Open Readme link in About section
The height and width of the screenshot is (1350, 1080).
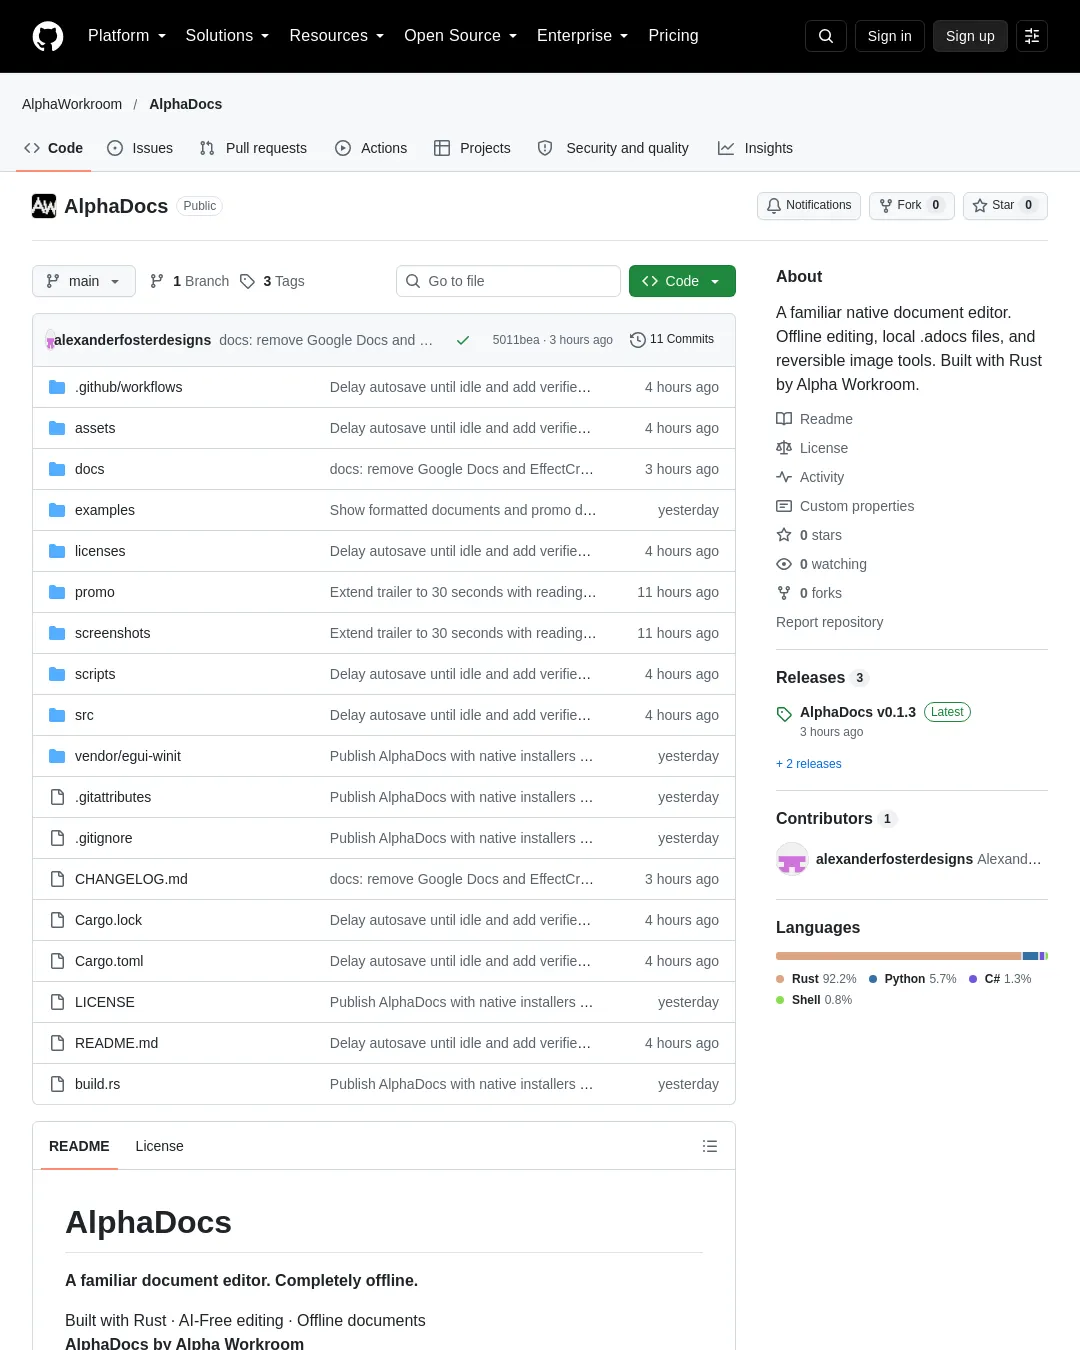[814, 419]
